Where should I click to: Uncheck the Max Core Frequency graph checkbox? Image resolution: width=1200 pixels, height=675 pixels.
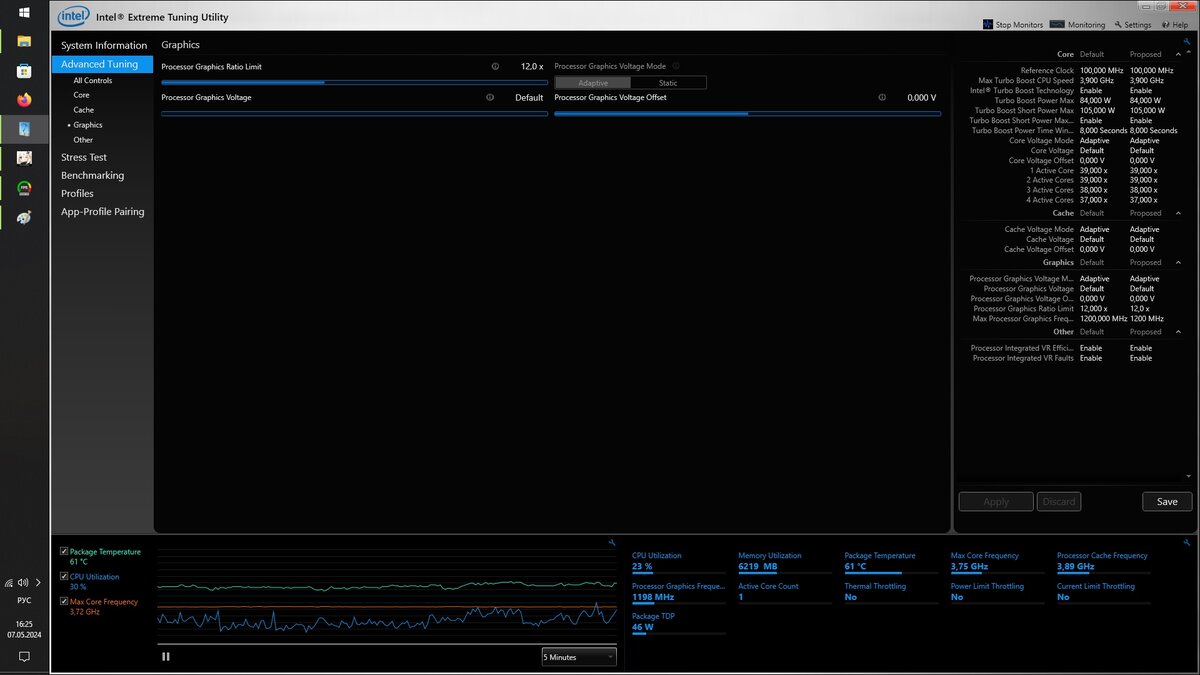click(x=65, y=601)
